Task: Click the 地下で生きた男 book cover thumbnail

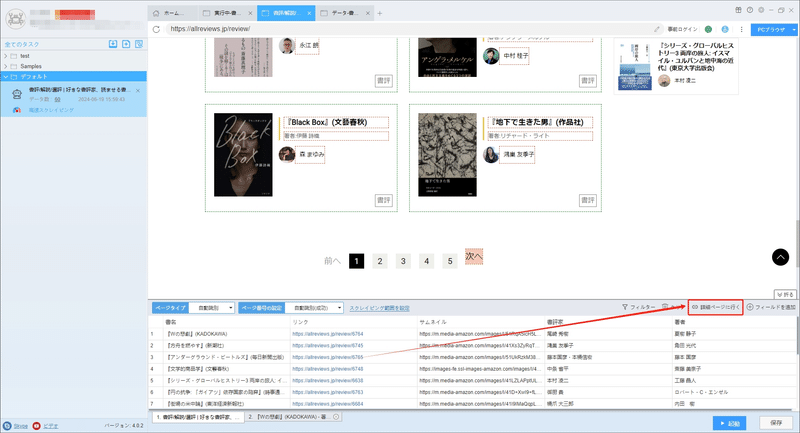Action: coord(447,155)
